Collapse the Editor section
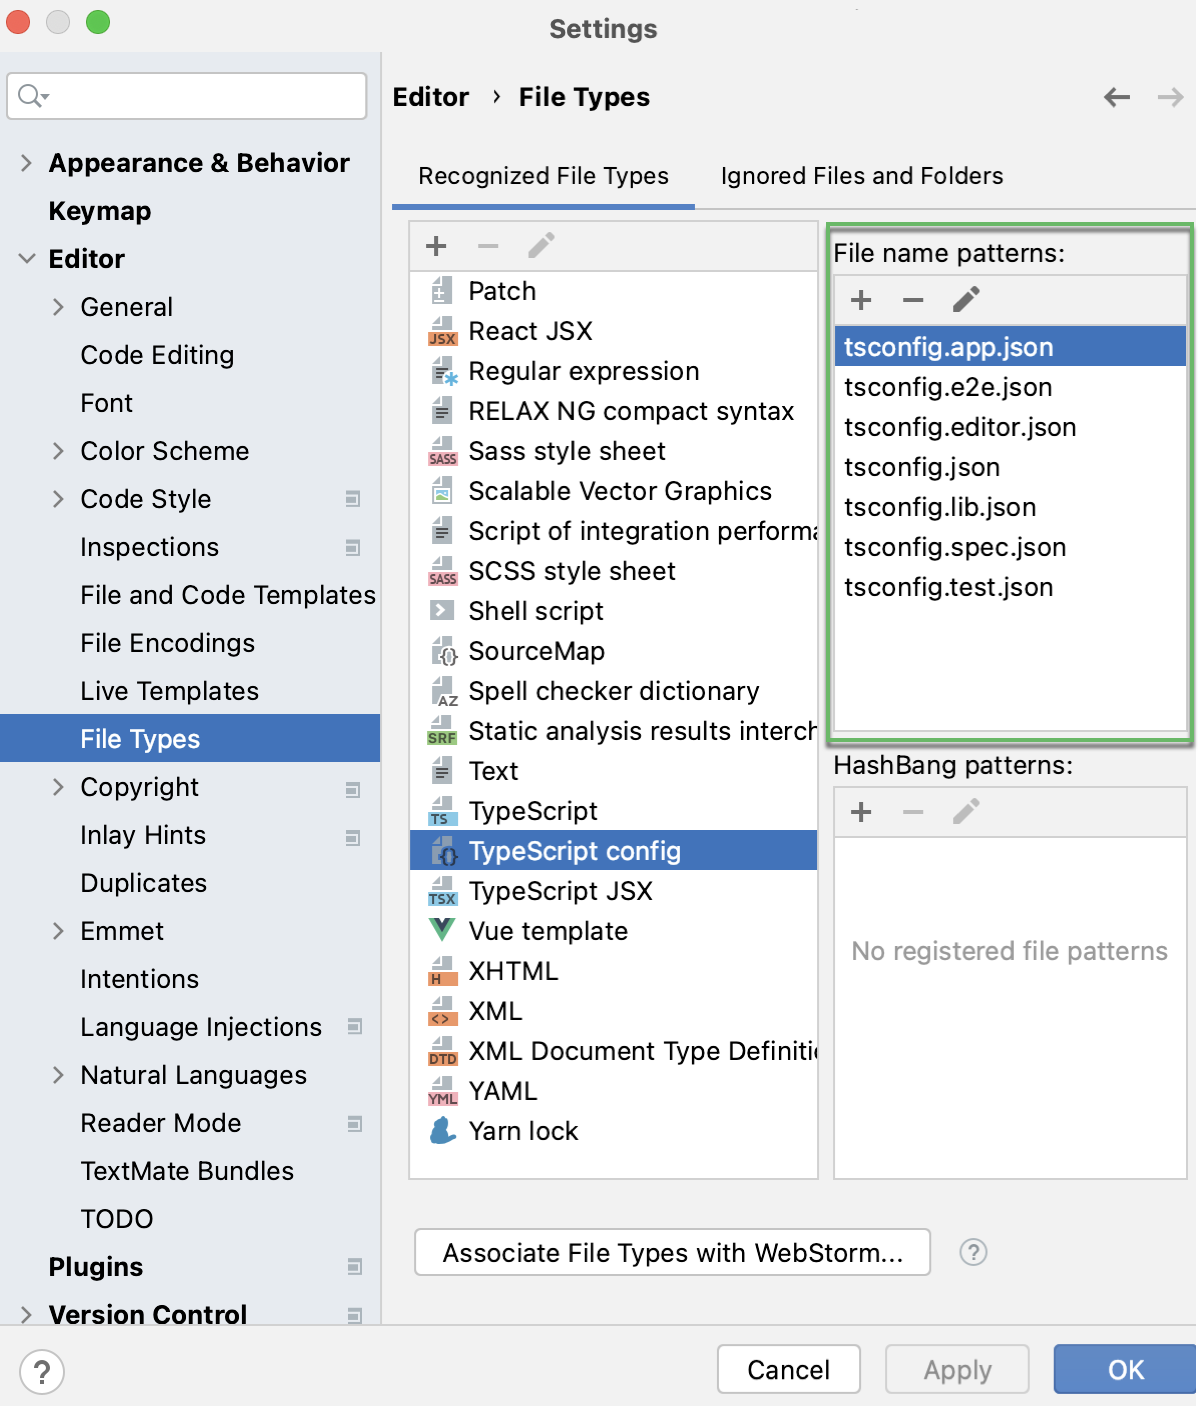1200x1406 pixels. click(x=26, y=259)
